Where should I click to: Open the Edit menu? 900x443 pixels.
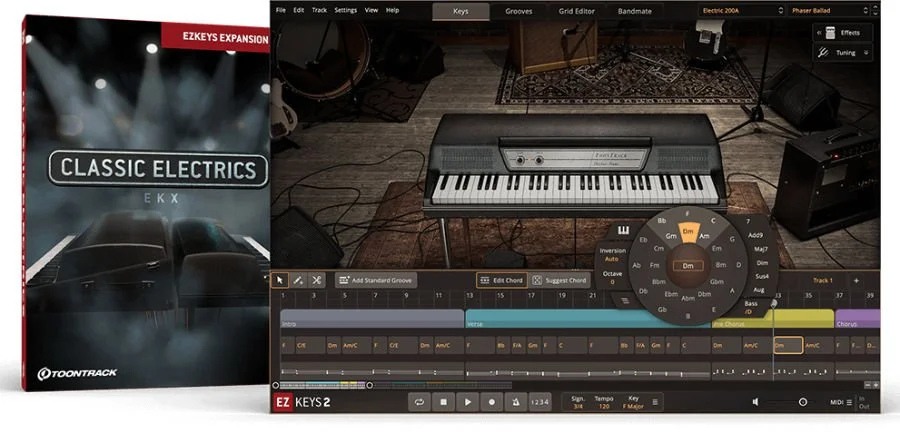[298, 10]
